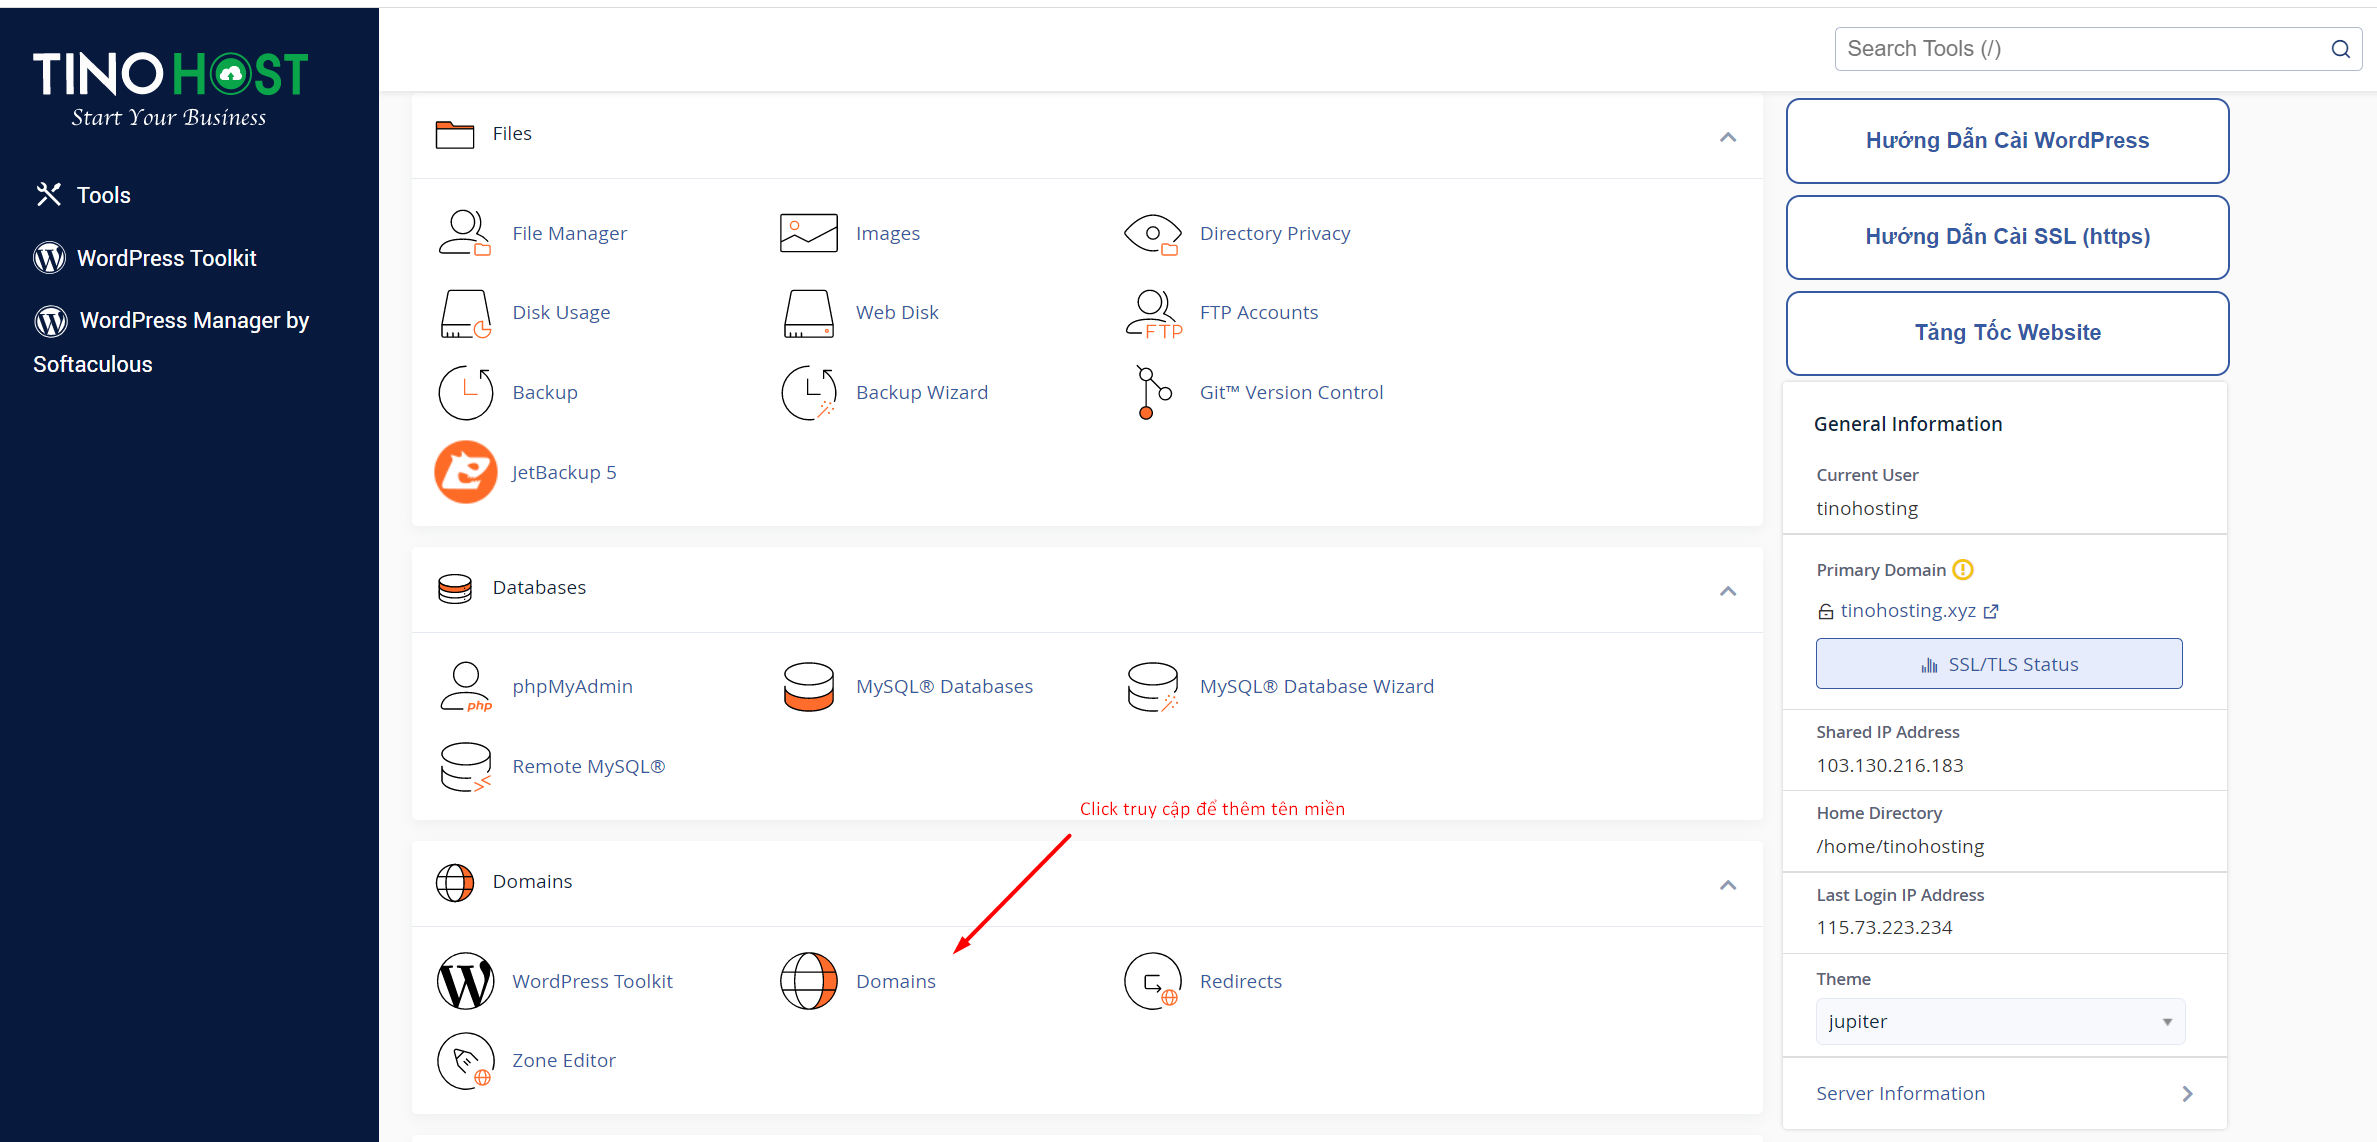Open the Backup clock icon
Viewport: 2377px width, 1142px height.
(x=465, y=393)
